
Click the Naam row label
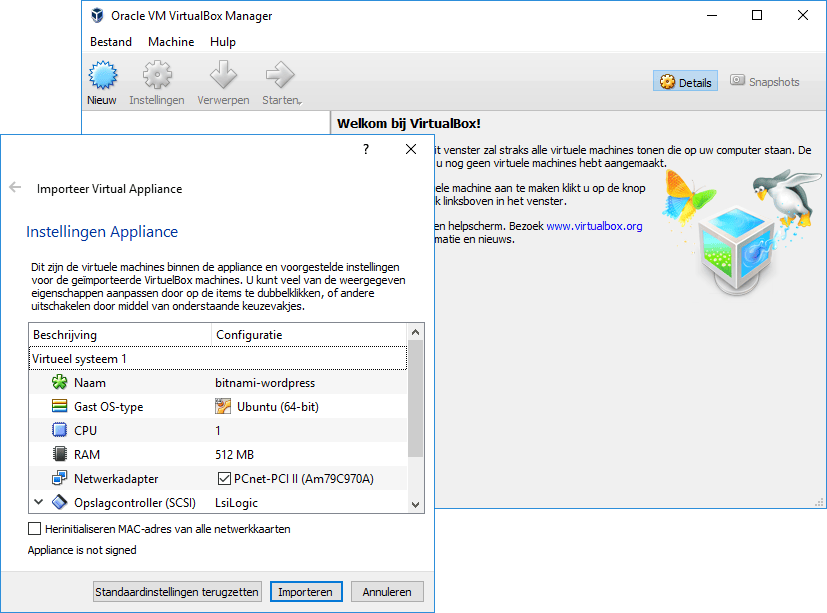tap(90, 382)
